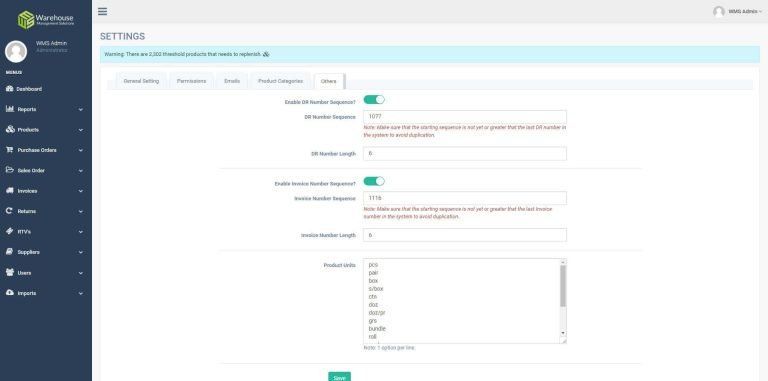
Task: Open the Invoices menu label
Action: pos(27,191)
